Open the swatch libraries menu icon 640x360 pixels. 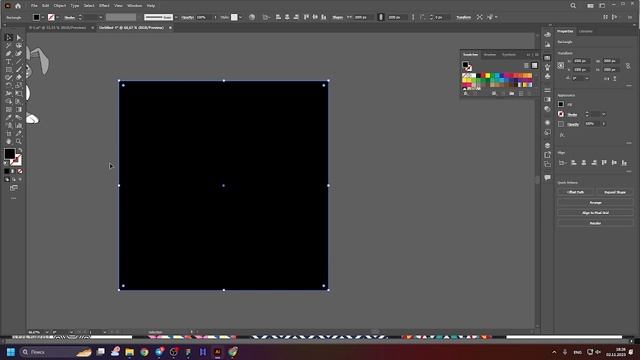pyautogui.click(x=466, y=93)
